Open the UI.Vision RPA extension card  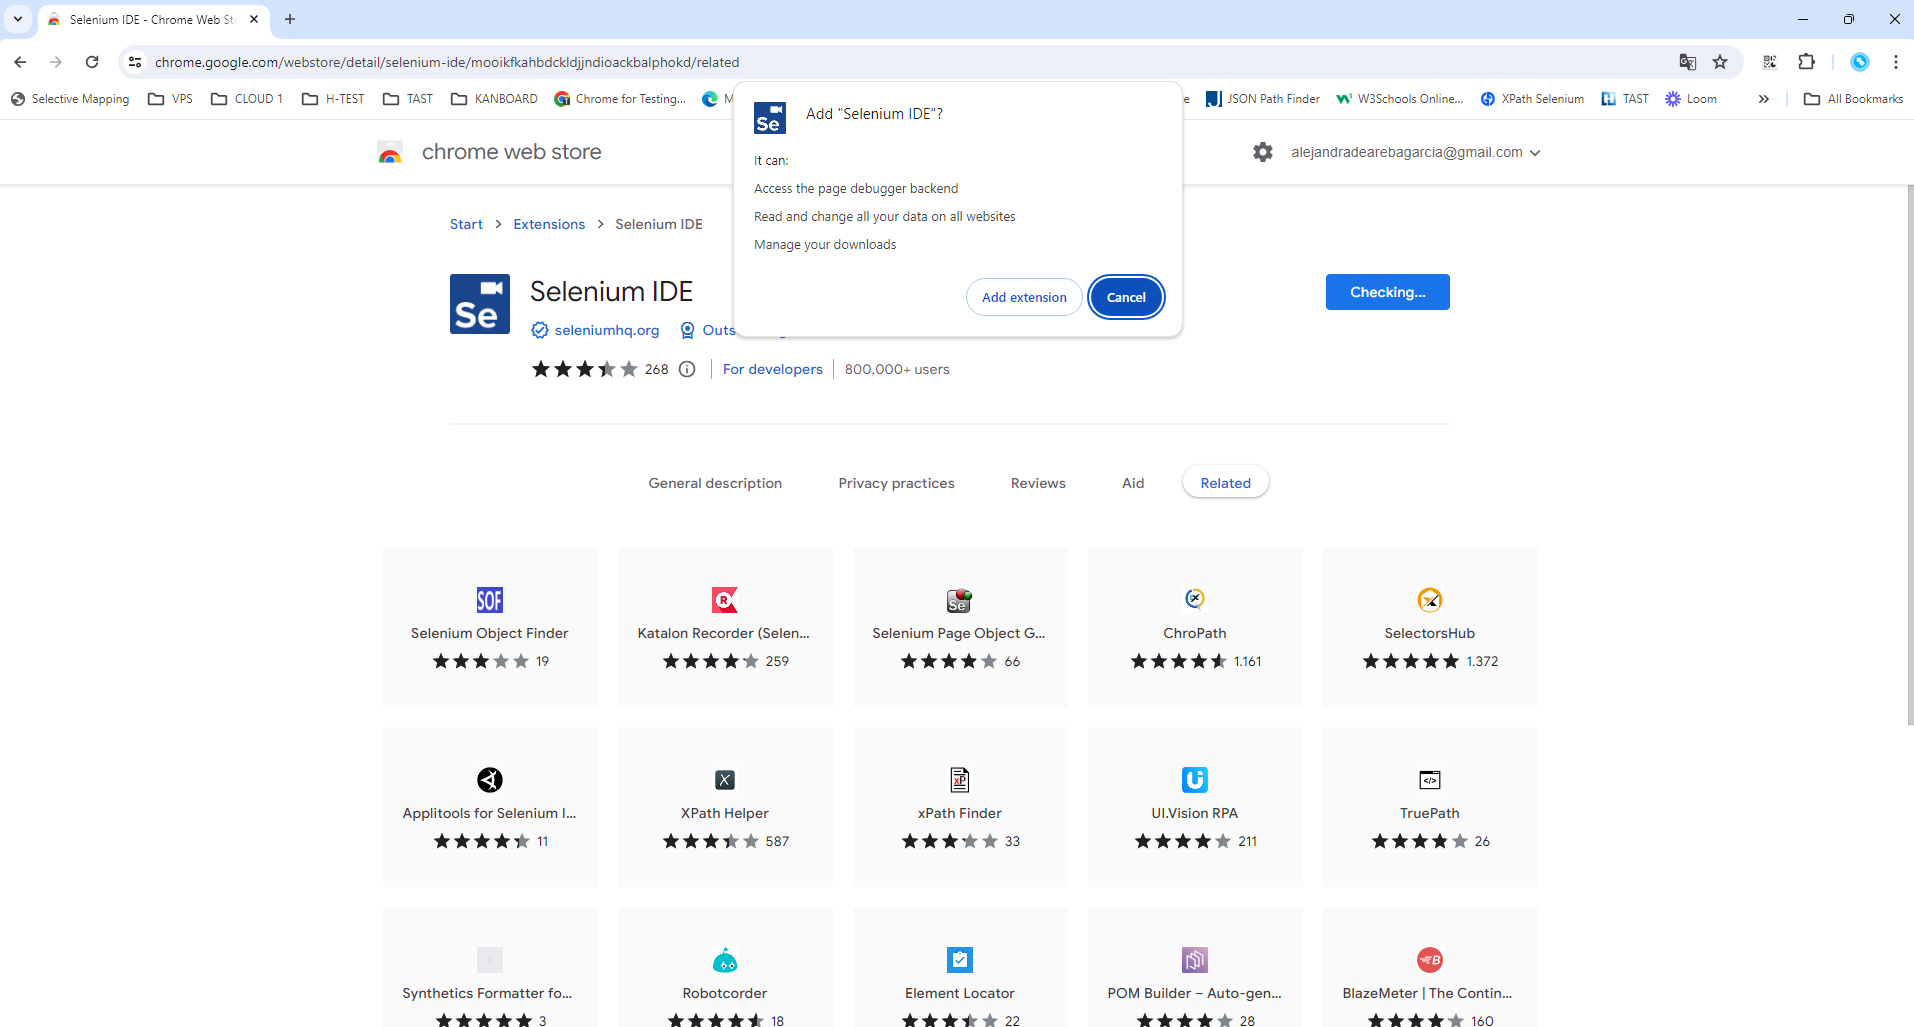point(1194,806)
